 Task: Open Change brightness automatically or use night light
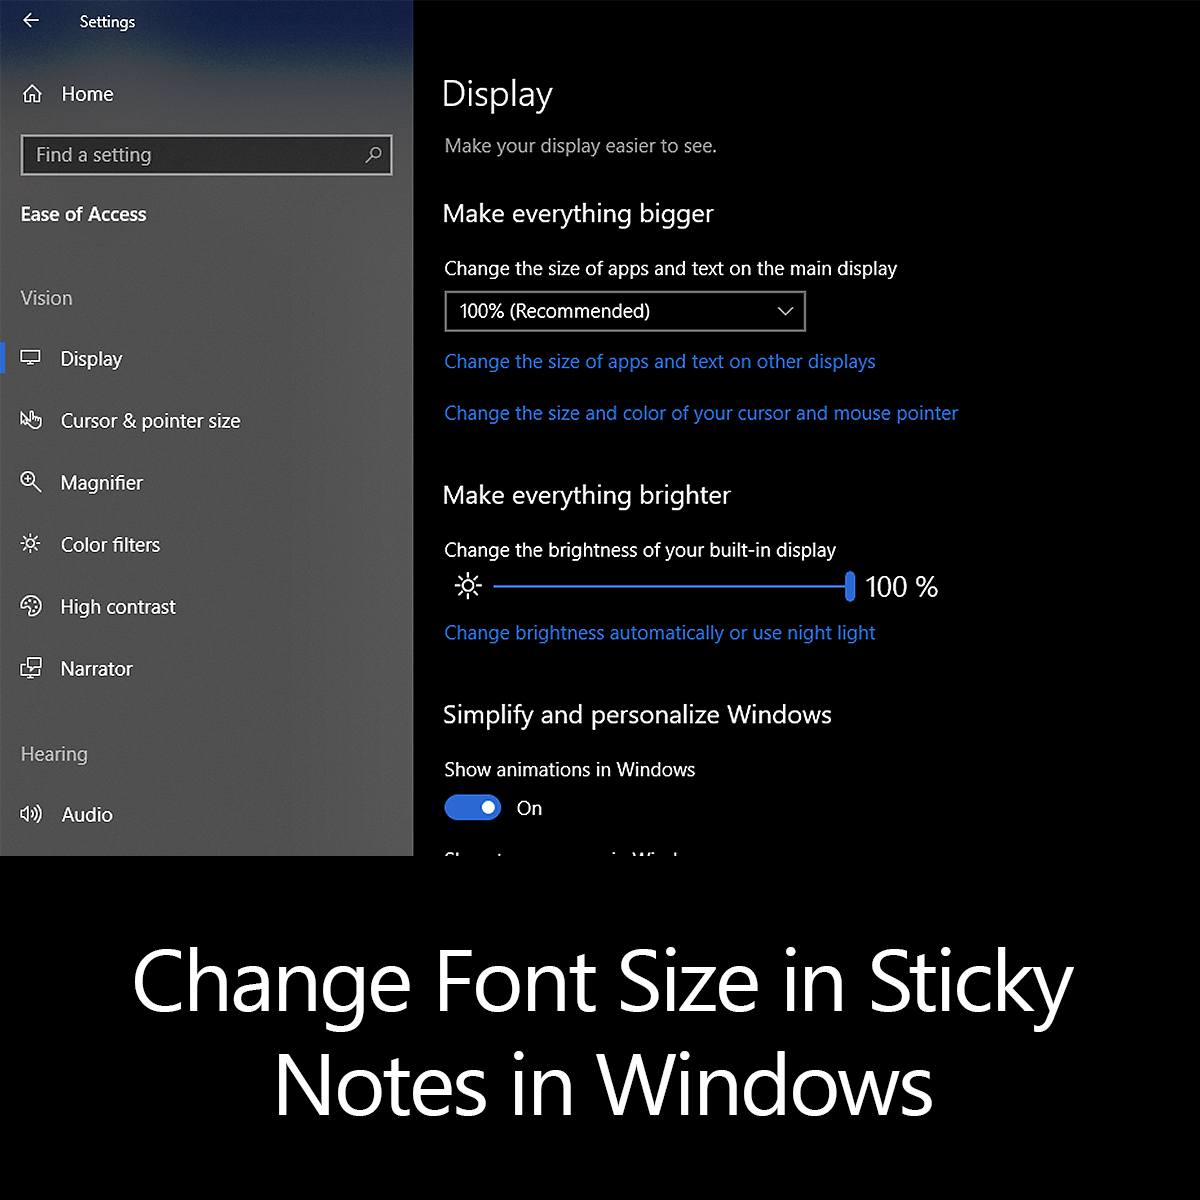pos(659,632)
